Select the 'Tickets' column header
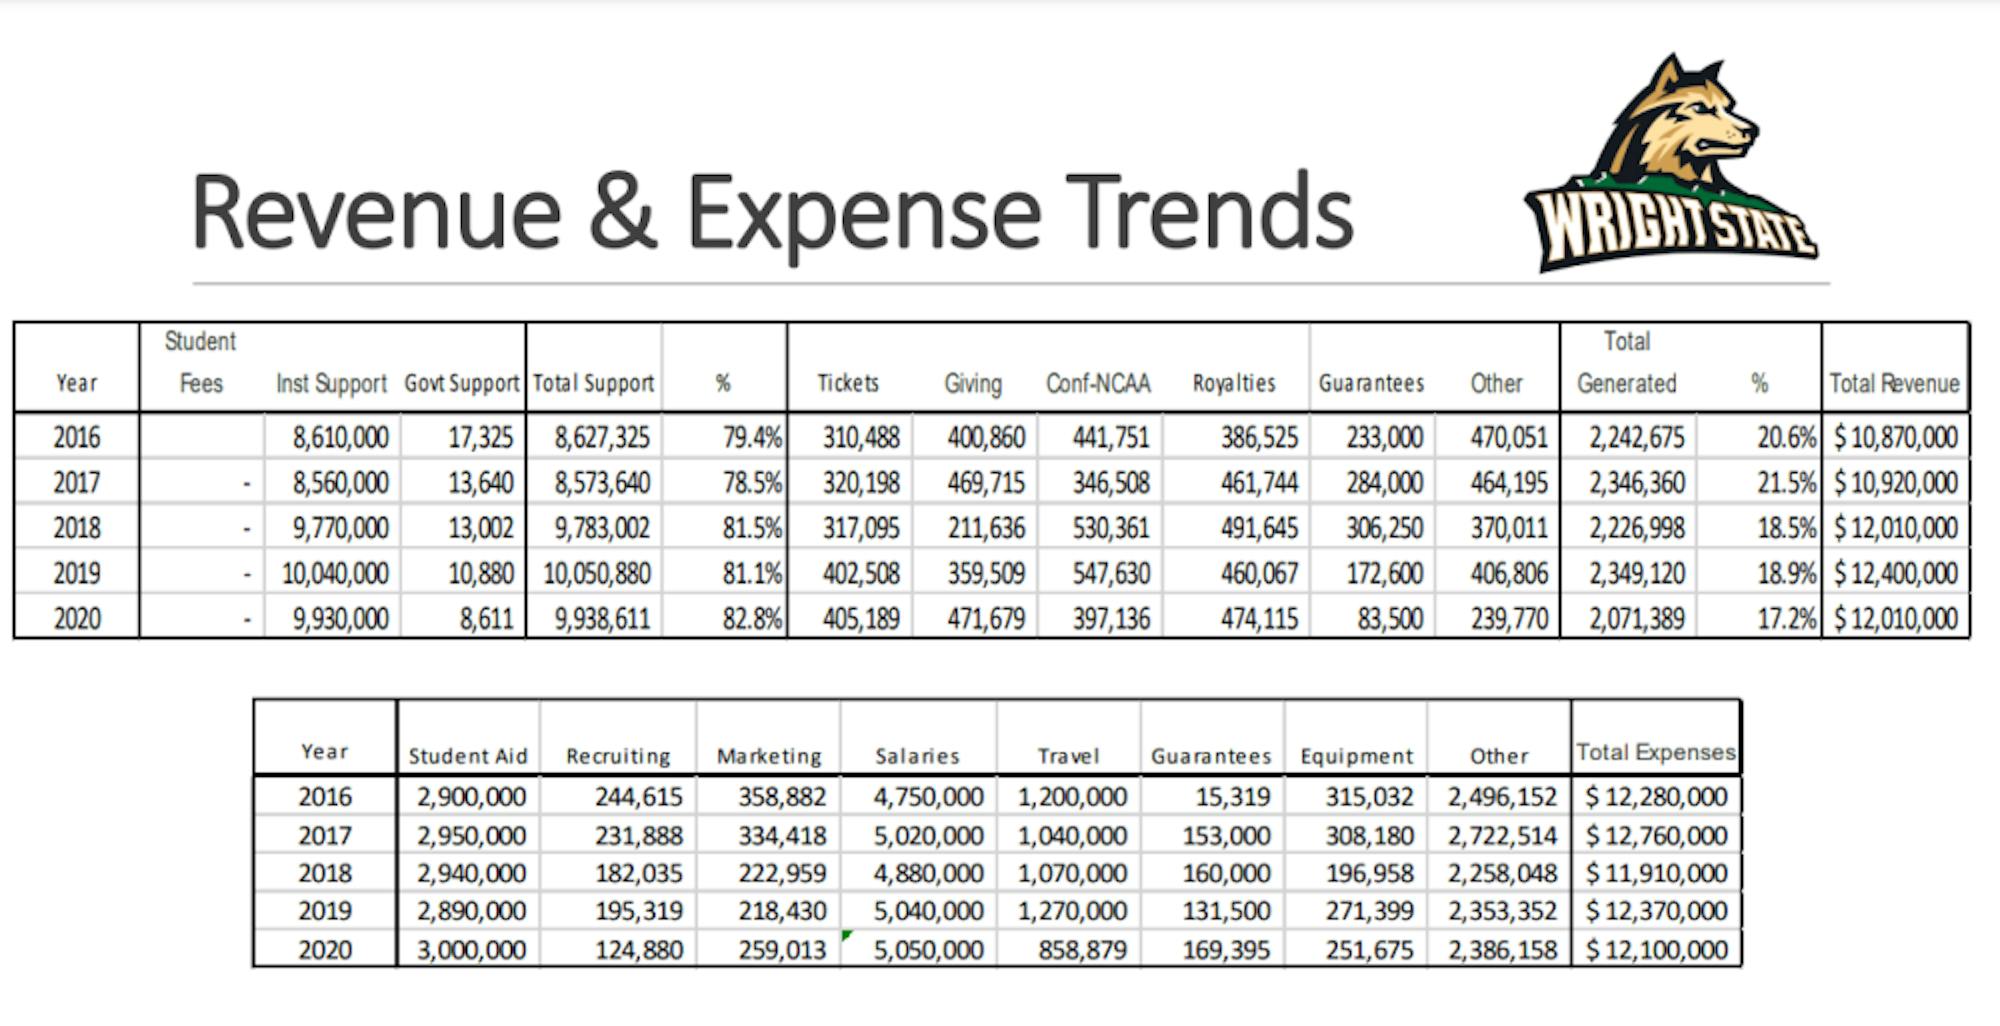 [848, 383]
